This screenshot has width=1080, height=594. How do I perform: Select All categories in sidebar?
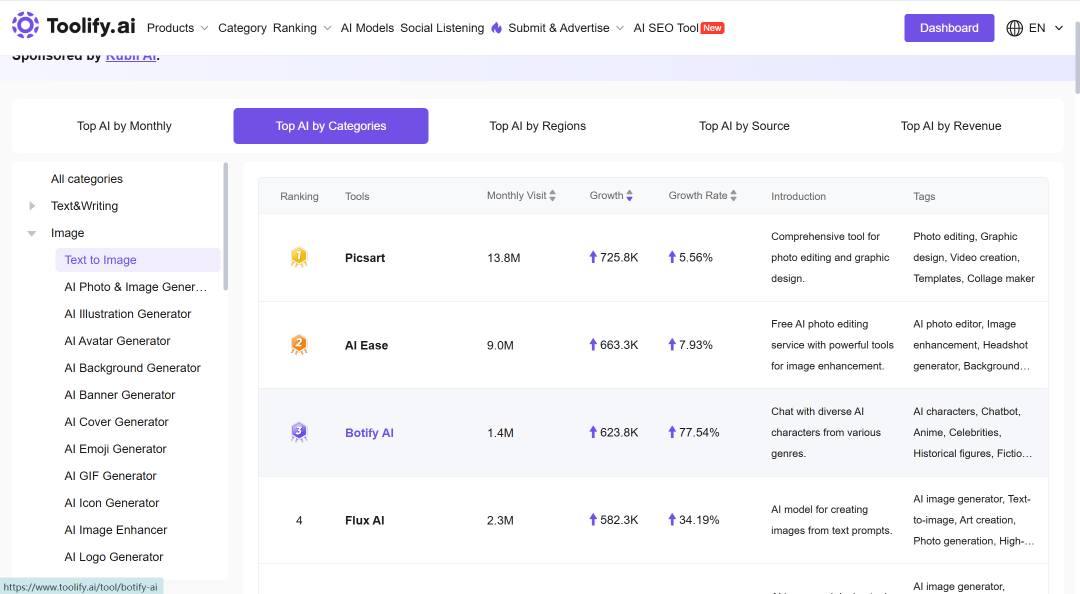click(x=87, y=179)
